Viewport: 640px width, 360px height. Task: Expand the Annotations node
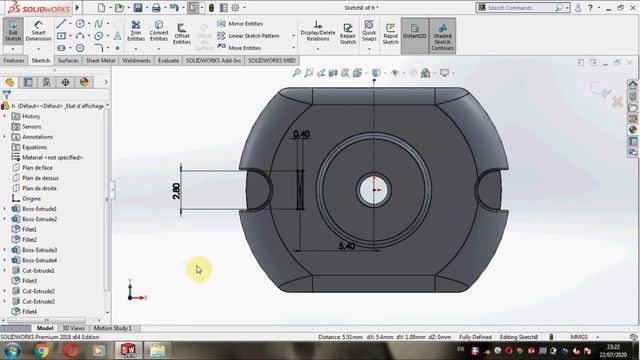4,137
